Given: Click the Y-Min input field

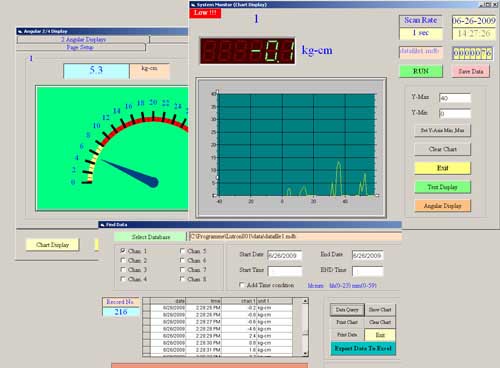Looking at the screenshot, I should [x=455, y=114].
